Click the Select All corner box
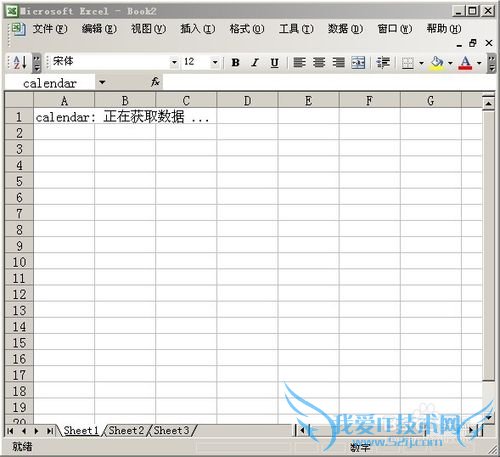Screen dimensions: 500x457 (x=19, y=100)
